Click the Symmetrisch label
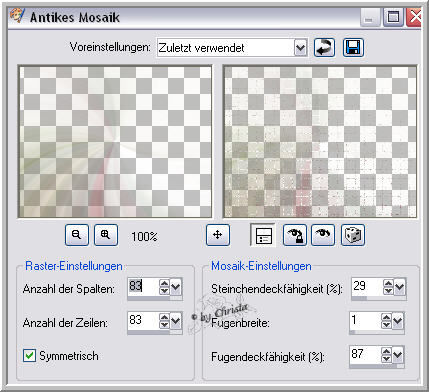Viewport: 429px width, 392px height. (69, 356)
